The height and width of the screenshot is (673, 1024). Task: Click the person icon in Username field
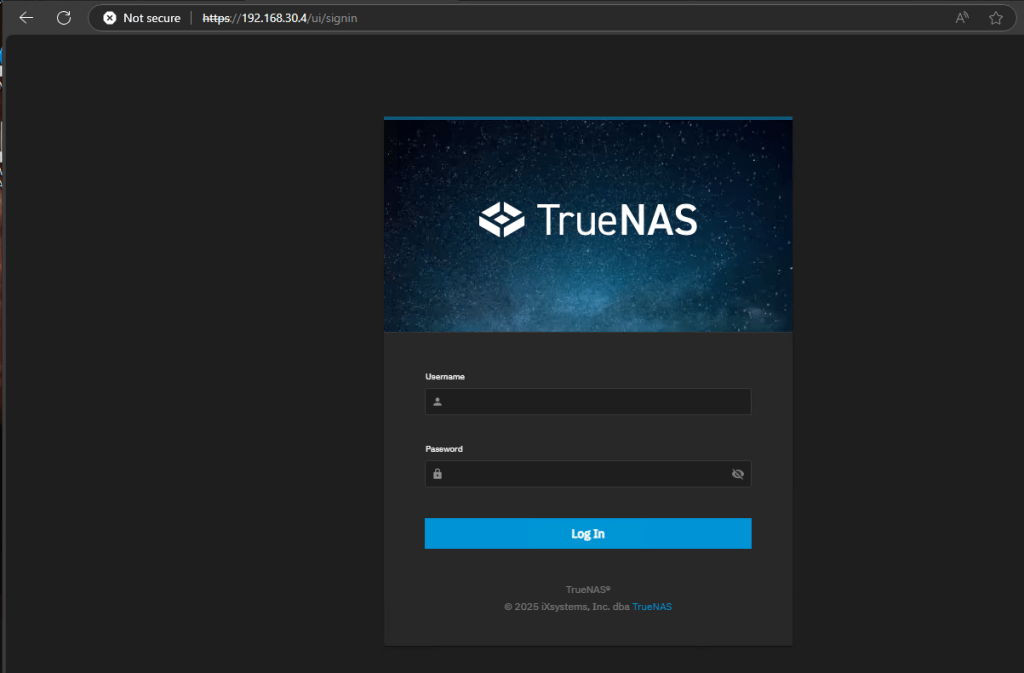(437, 402)
